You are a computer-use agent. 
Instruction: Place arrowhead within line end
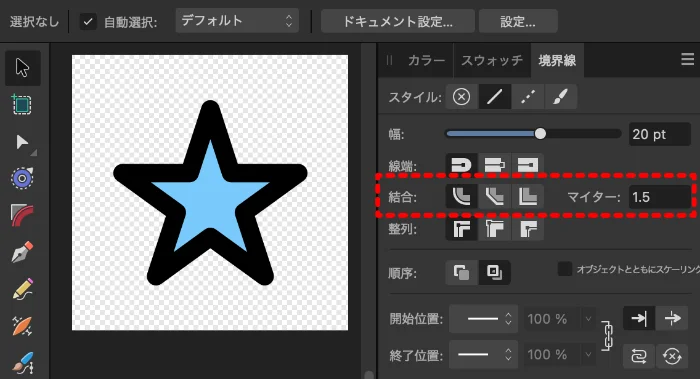(x=639, y=318)
